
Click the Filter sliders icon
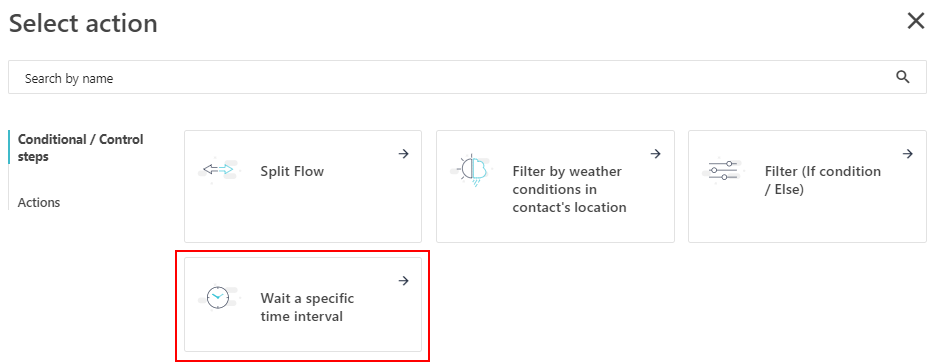tap(723, 170)
